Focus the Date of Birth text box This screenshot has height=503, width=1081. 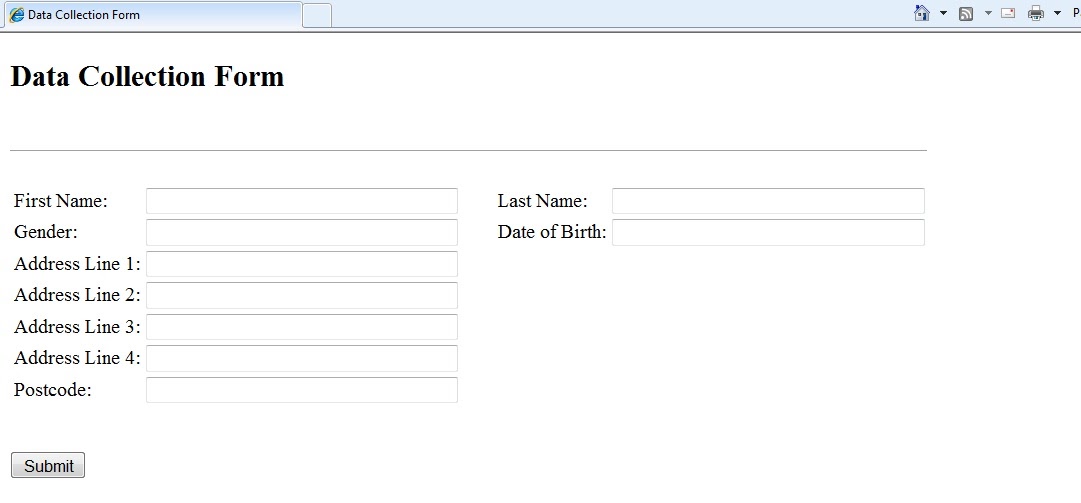pos(768,232)
